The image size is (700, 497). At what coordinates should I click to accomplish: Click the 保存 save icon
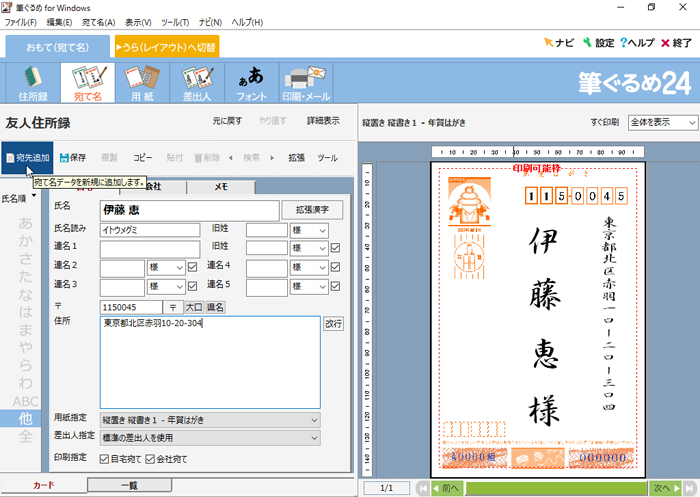(x=72, y=158)
